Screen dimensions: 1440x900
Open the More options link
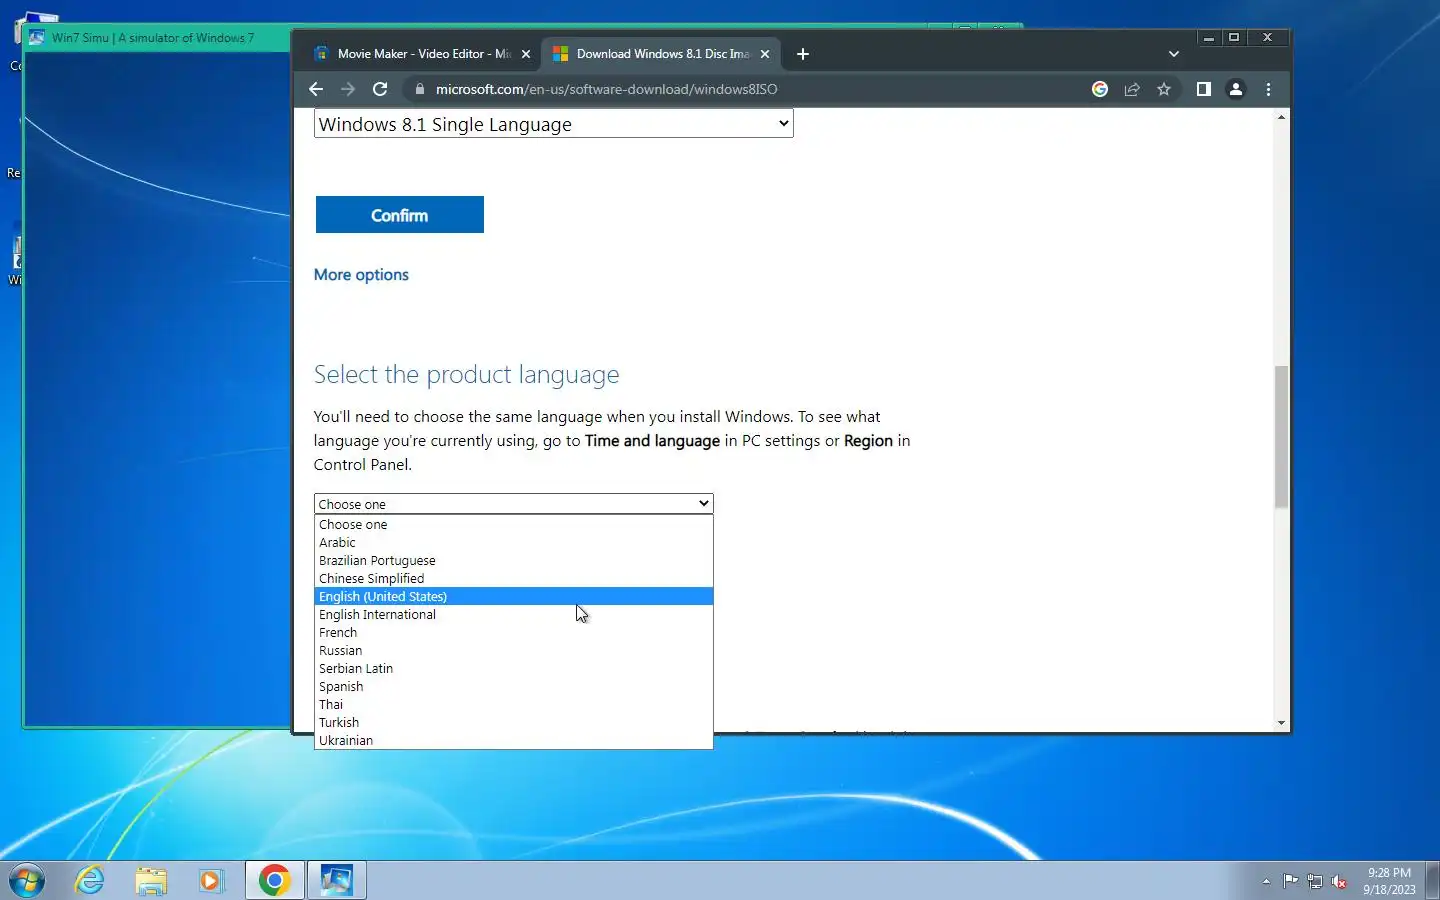[x=361, y=275]
